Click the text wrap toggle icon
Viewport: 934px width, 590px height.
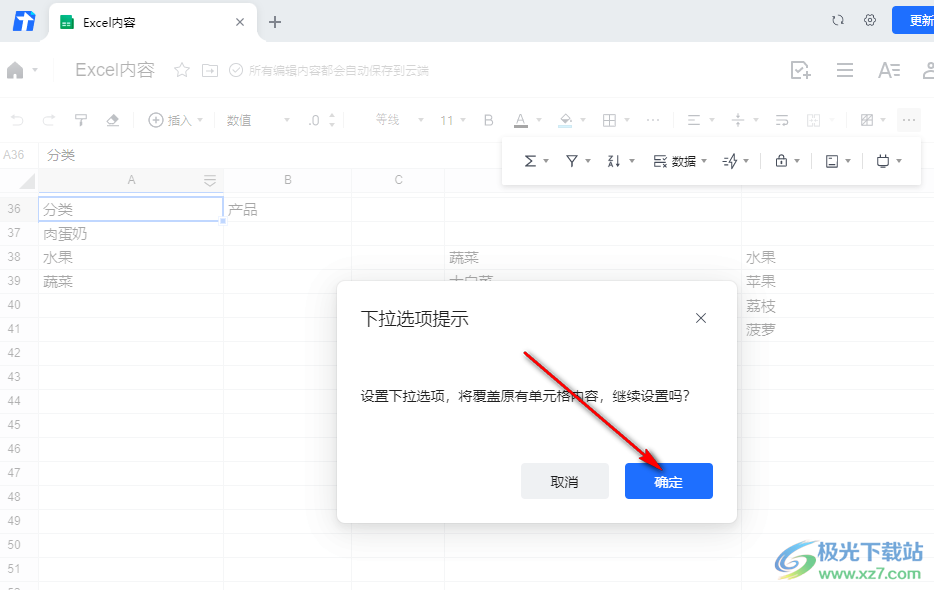[x=782, y=120]
